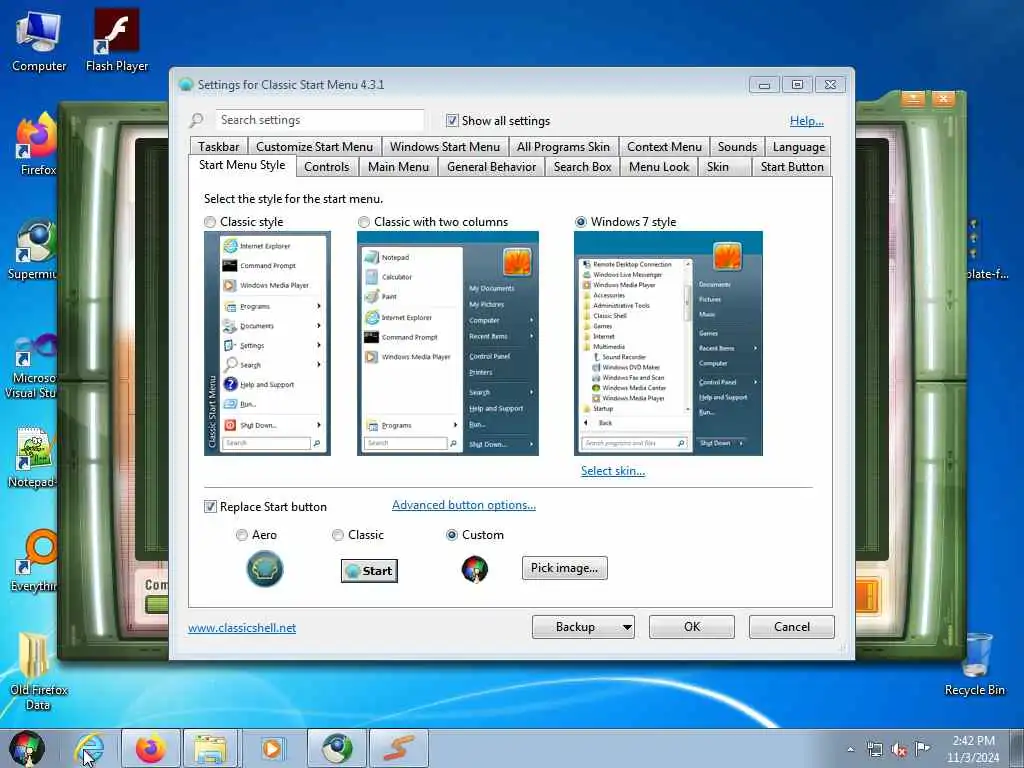Launch the Firefox desktop shortcut
Image resolution: width=1024 pixels, height=768 pixels.
pyautogui.click(x=38, y=145)
